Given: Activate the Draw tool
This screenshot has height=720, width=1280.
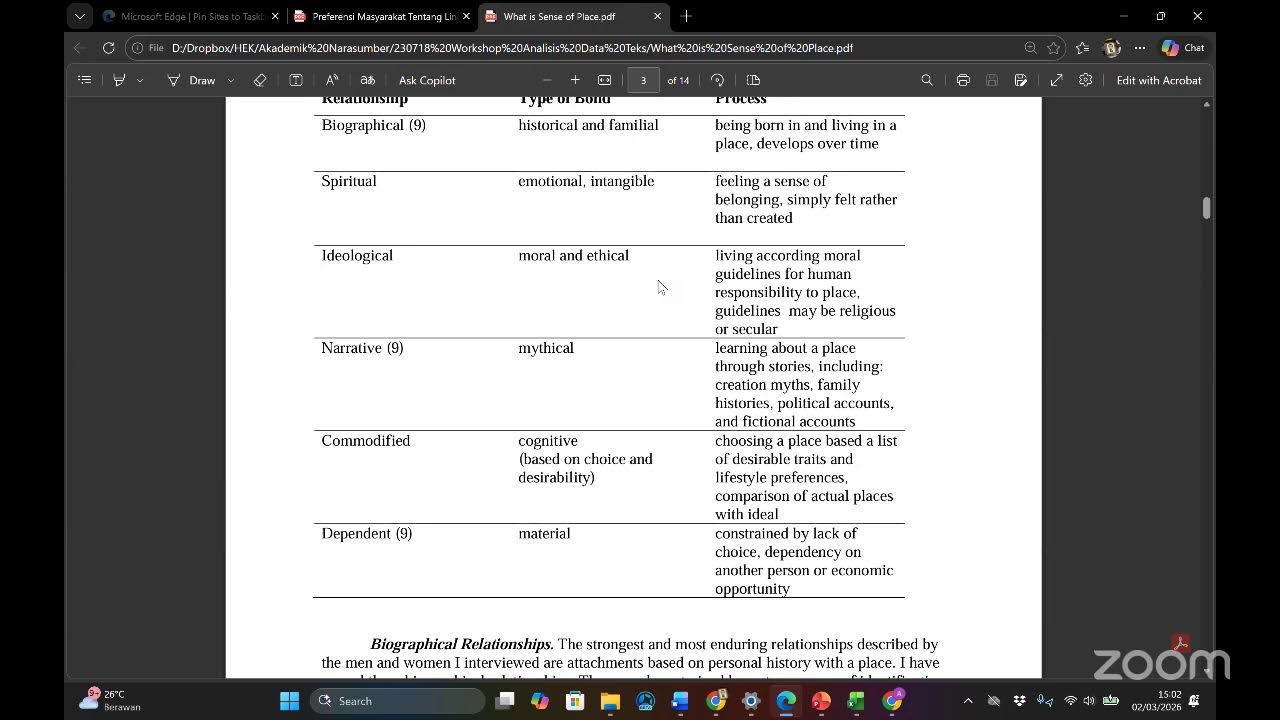Looking at the screenshot, I should [x=192, y=80].
